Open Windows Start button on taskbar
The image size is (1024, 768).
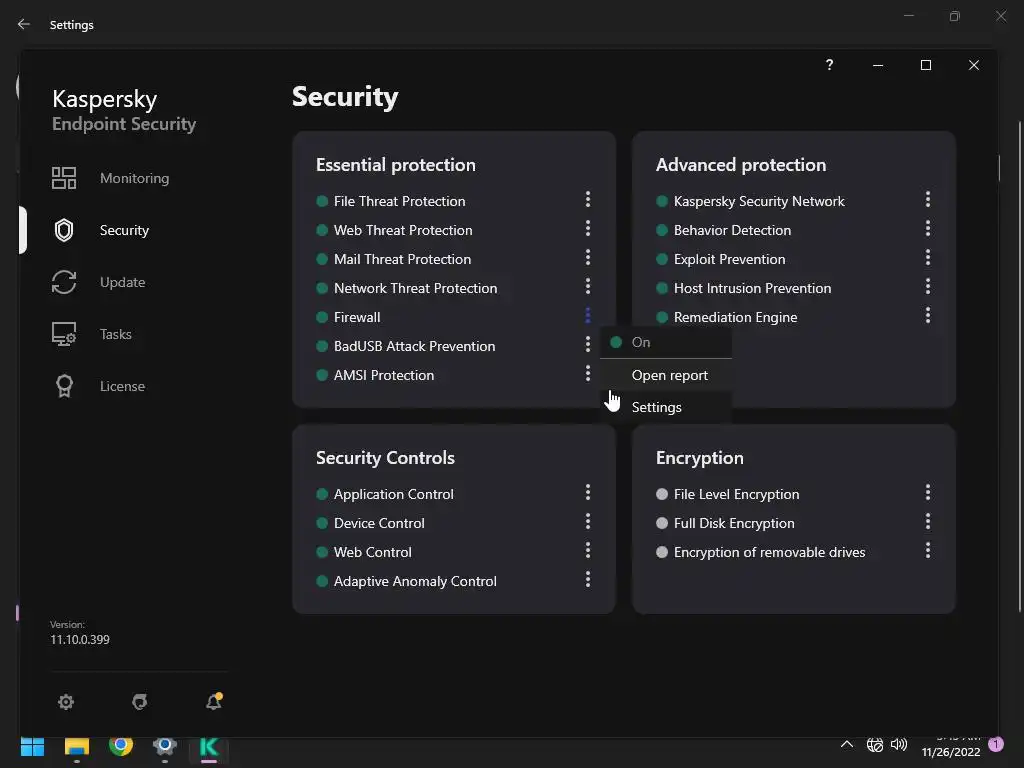(x=32, y=746)
